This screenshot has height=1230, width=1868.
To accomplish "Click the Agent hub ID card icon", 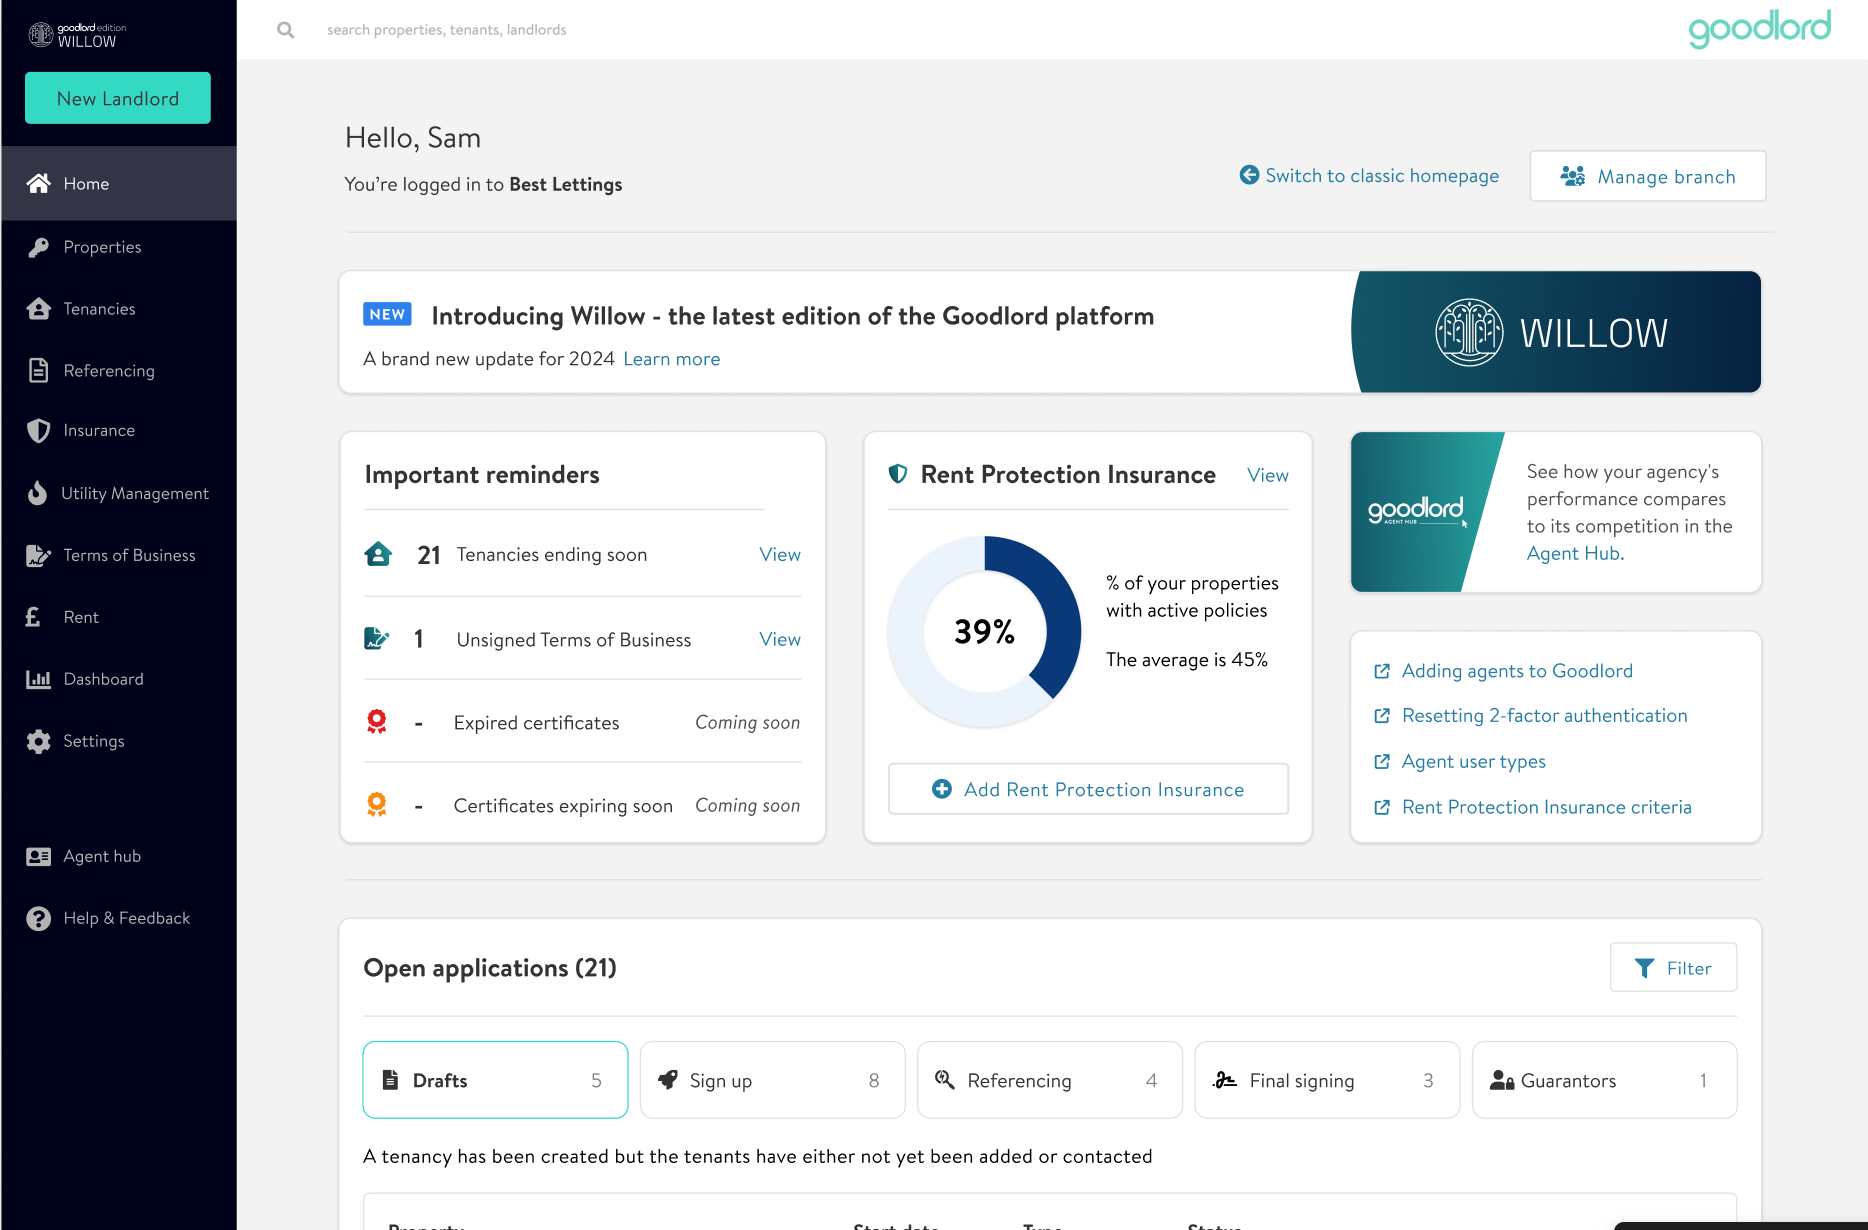I will pos(39,856).
